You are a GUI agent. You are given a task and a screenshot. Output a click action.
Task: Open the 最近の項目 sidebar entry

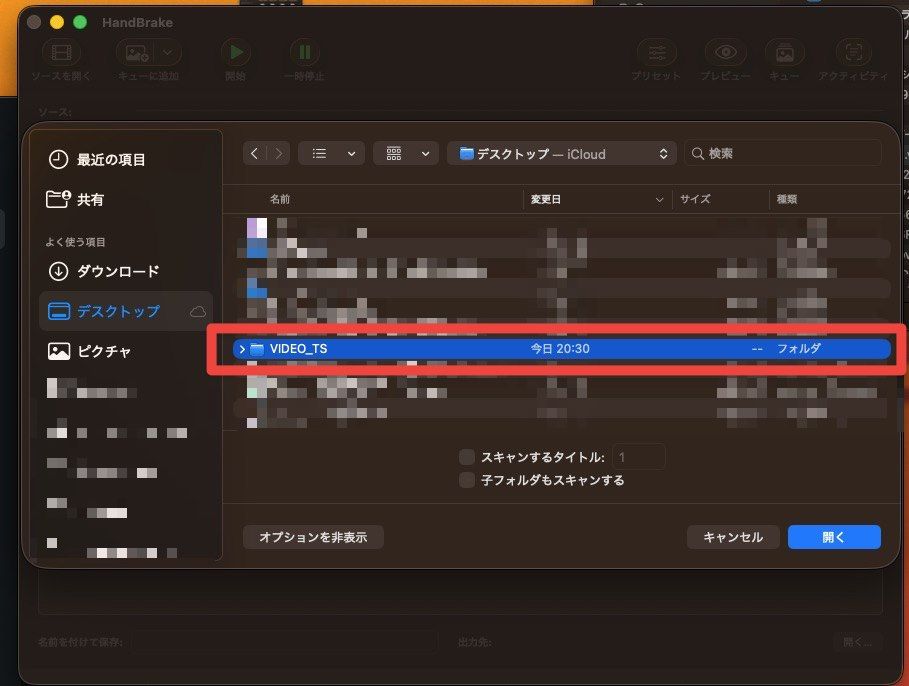click(97, 159)
